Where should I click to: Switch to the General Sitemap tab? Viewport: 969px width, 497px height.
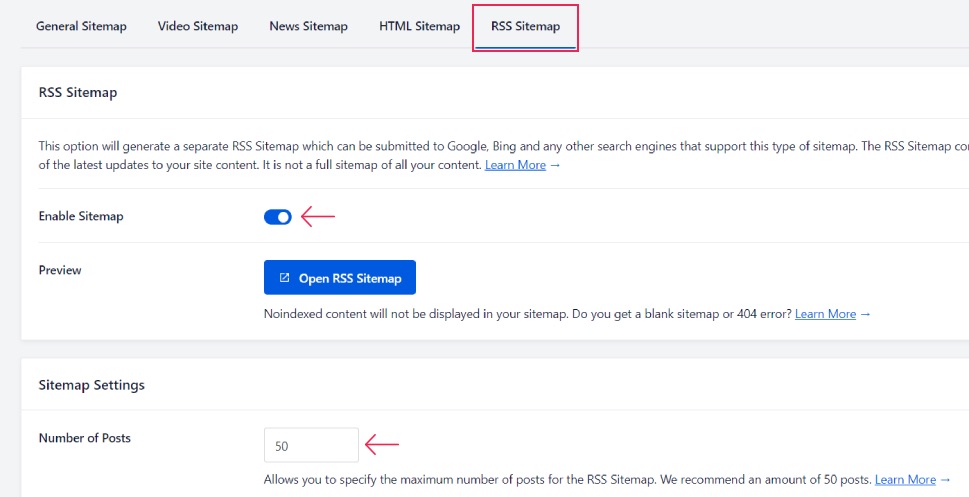(81, 26)
